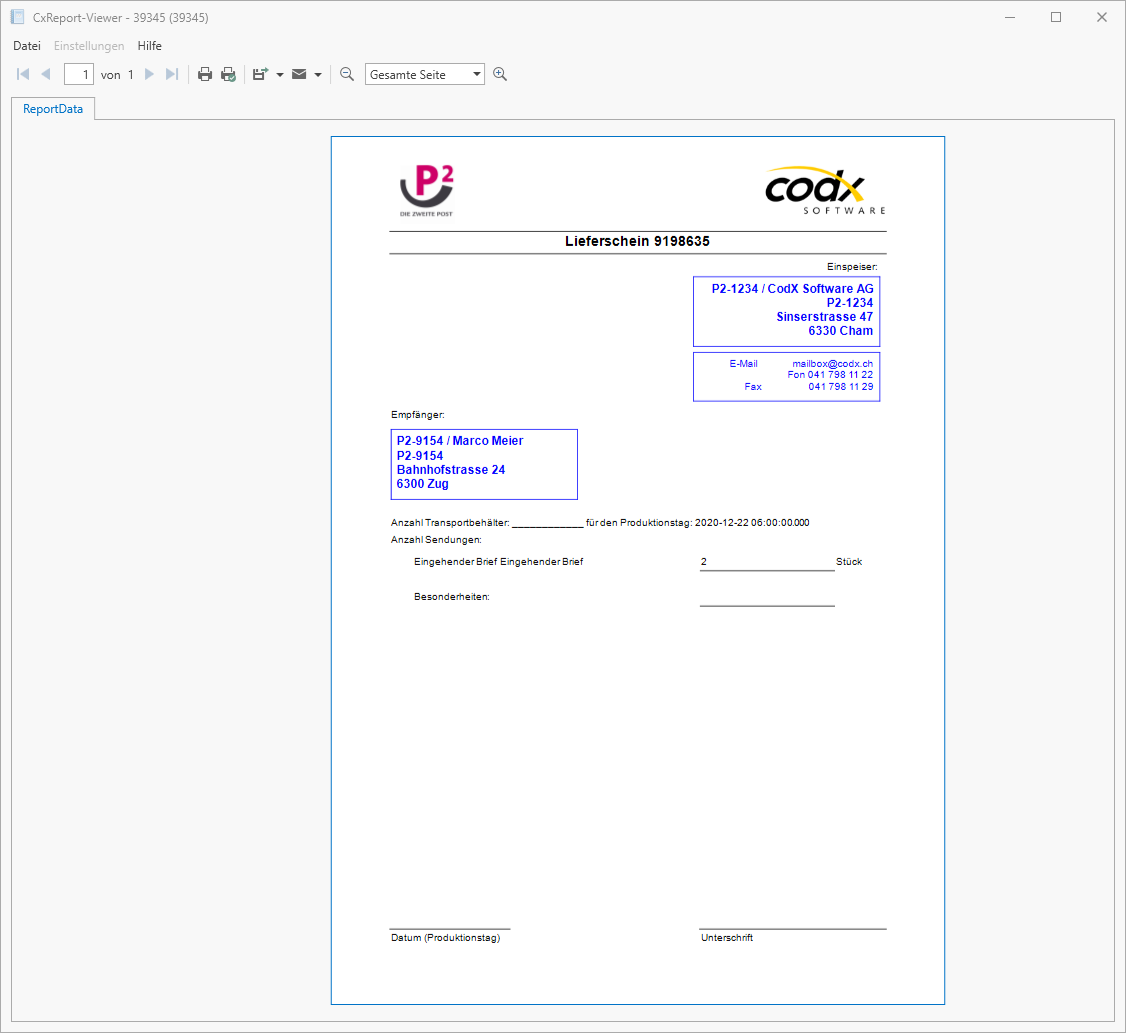Open the Print dialog
1126x1033 pixels.
tap(205, 73)
